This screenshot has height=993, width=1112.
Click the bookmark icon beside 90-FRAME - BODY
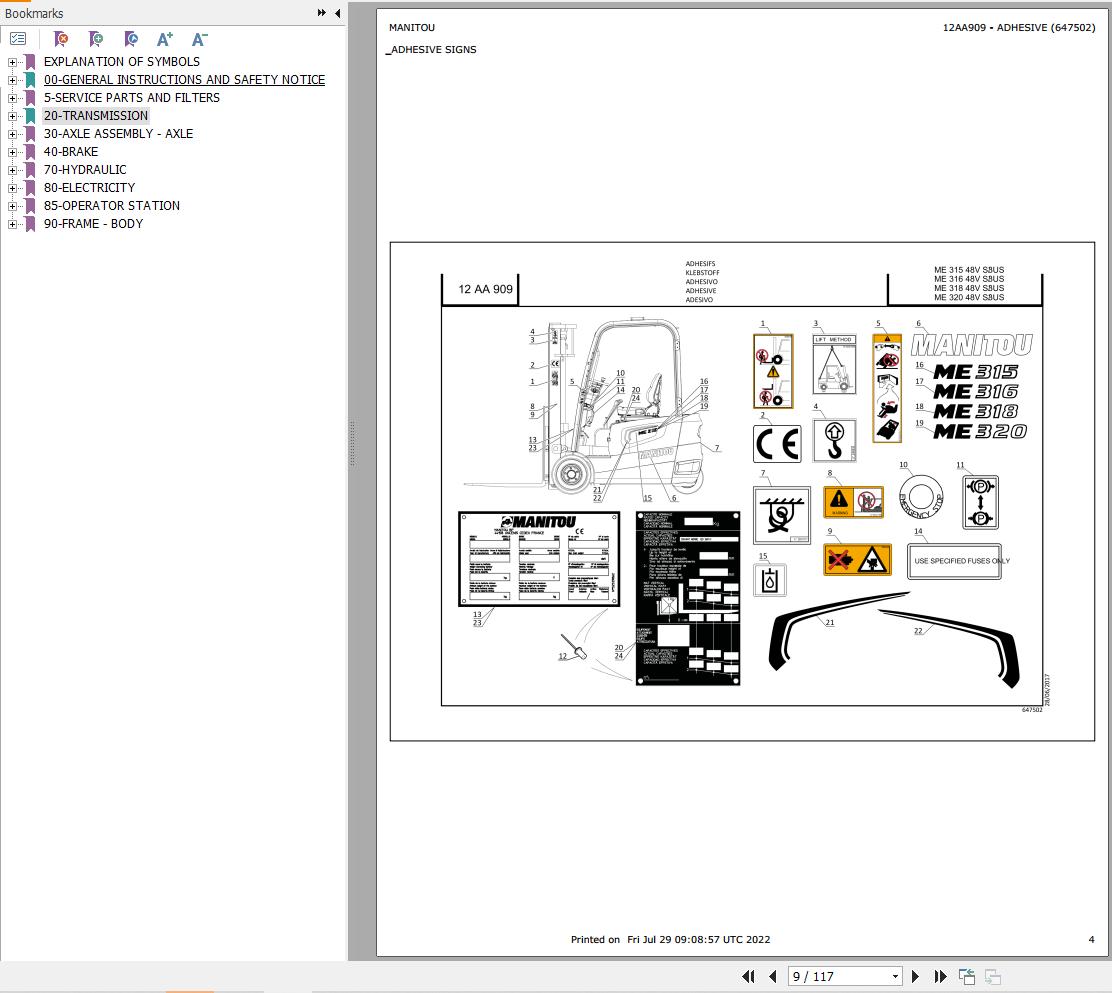point(30,224)
